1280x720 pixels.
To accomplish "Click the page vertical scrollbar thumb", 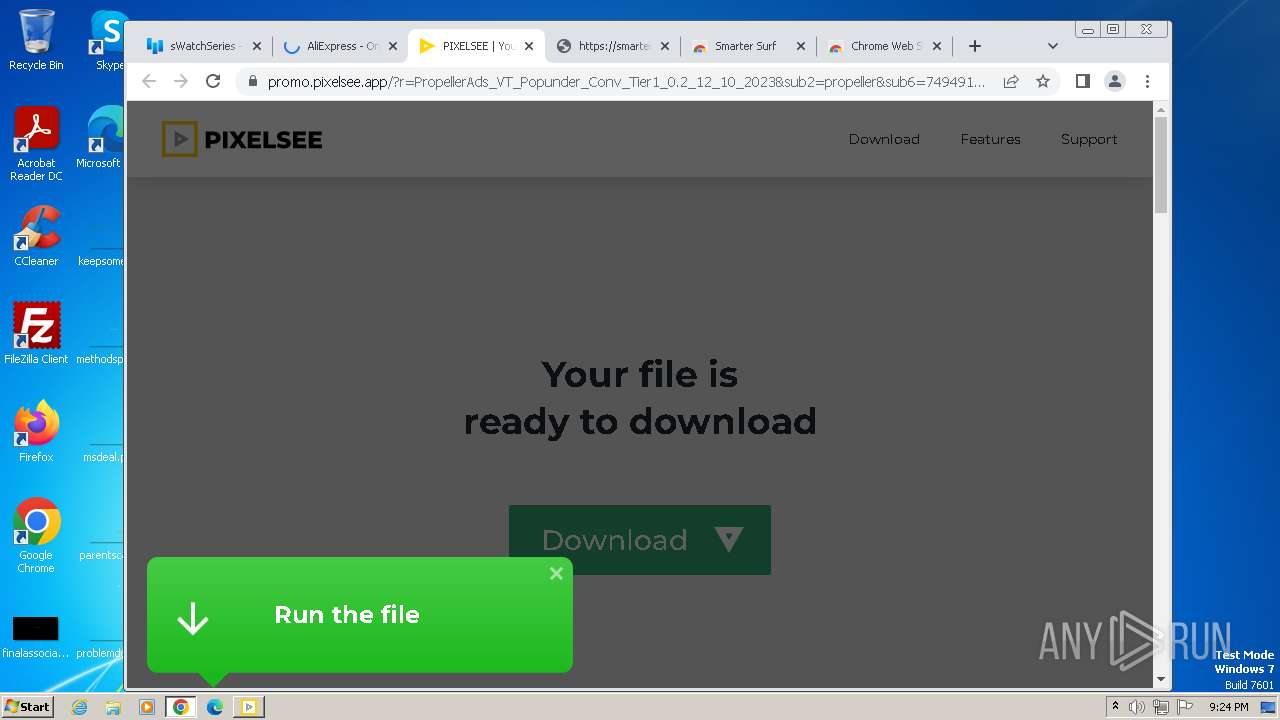I will click(x=1161, y=165).
